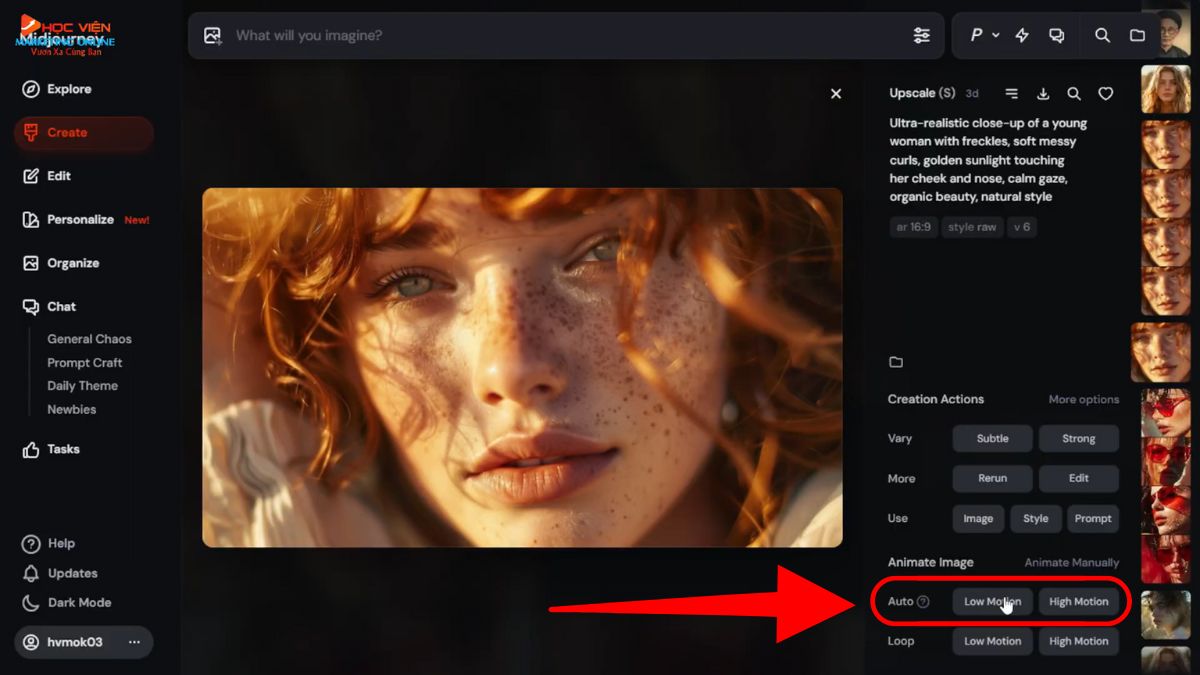Click the Use Image button
The width and height of the screenshot is (1200, 675).
(x=978, y=518)
